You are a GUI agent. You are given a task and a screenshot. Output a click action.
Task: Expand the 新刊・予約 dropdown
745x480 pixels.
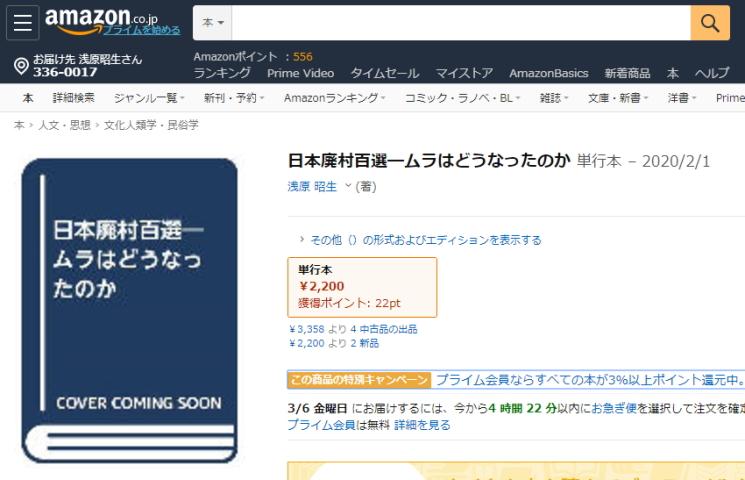click(x=234, y=98)
